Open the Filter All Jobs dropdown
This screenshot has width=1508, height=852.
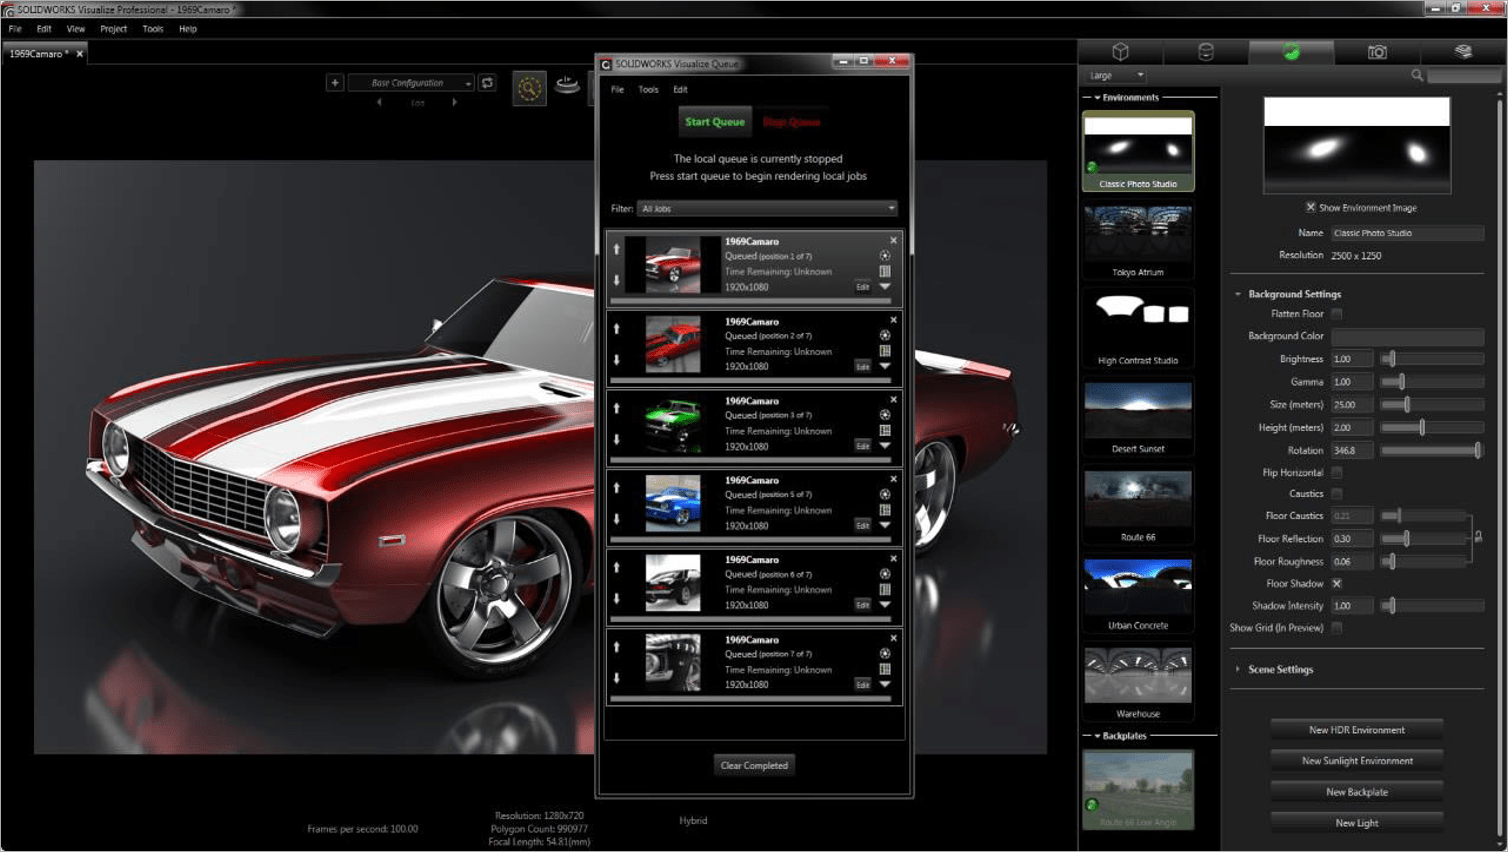point(768,209)
